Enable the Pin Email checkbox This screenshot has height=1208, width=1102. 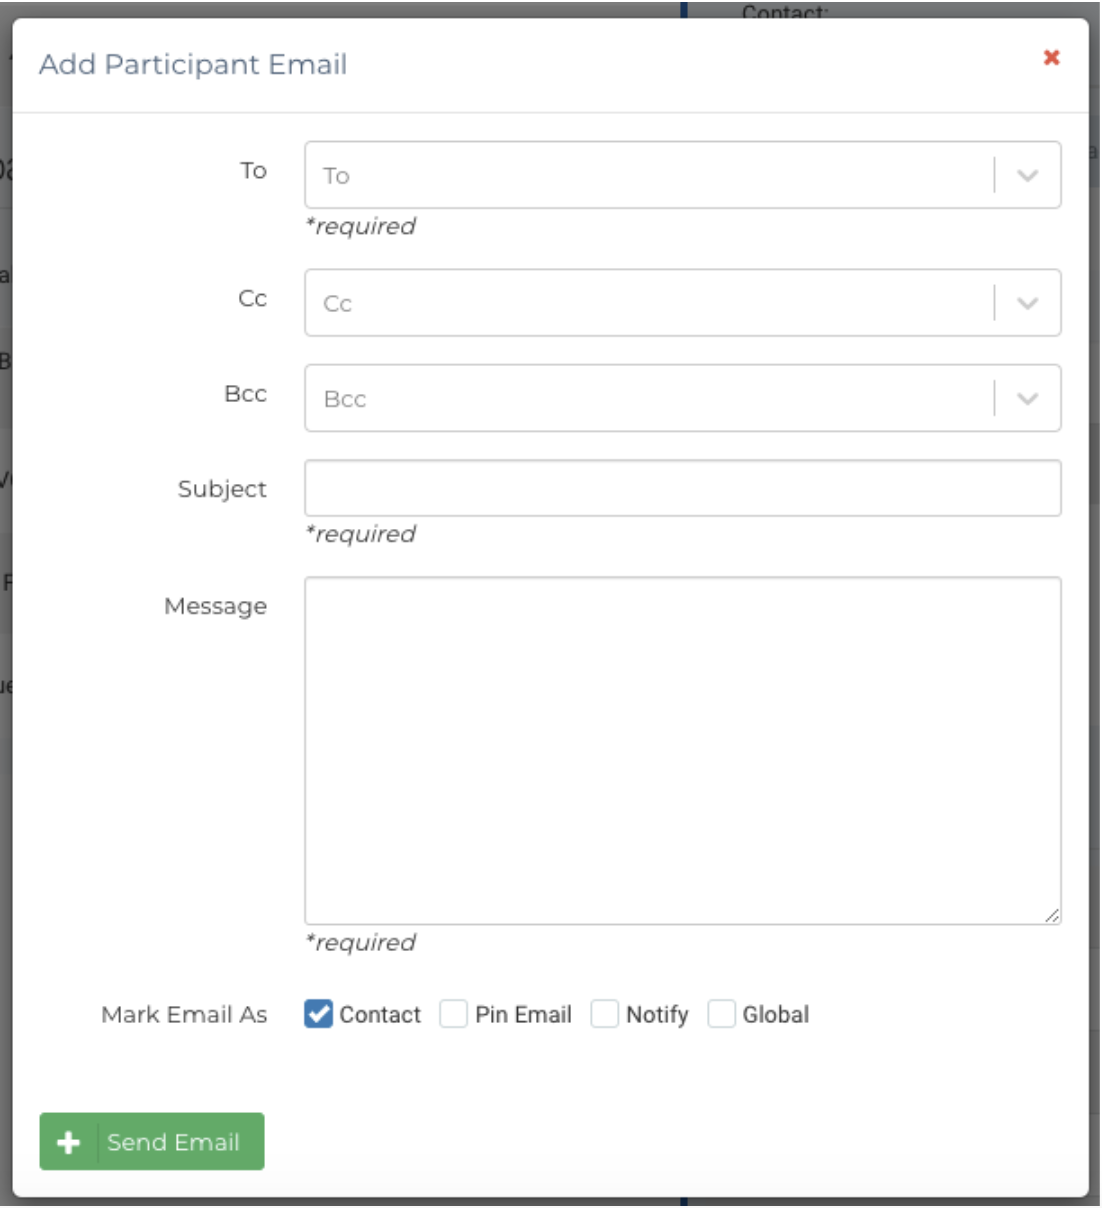tap(454, 1014)
